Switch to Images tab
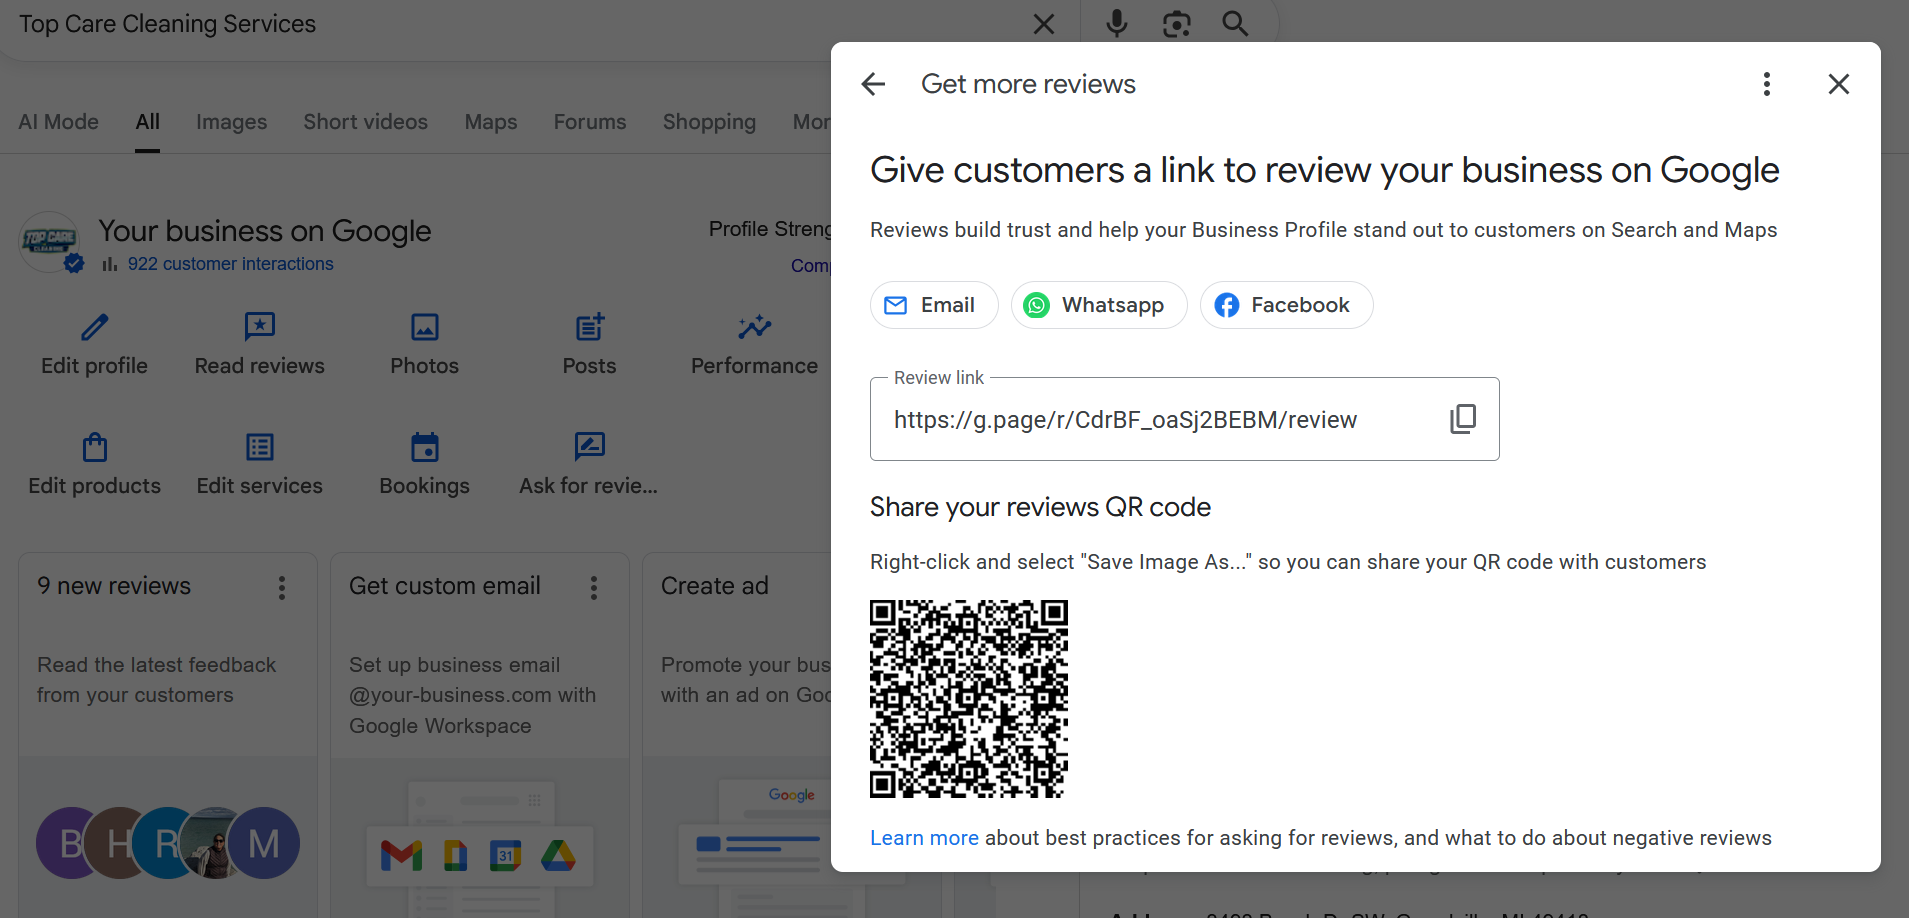Image resolution: width=1909 pixels, height=918 pixels. coord(232,122)
